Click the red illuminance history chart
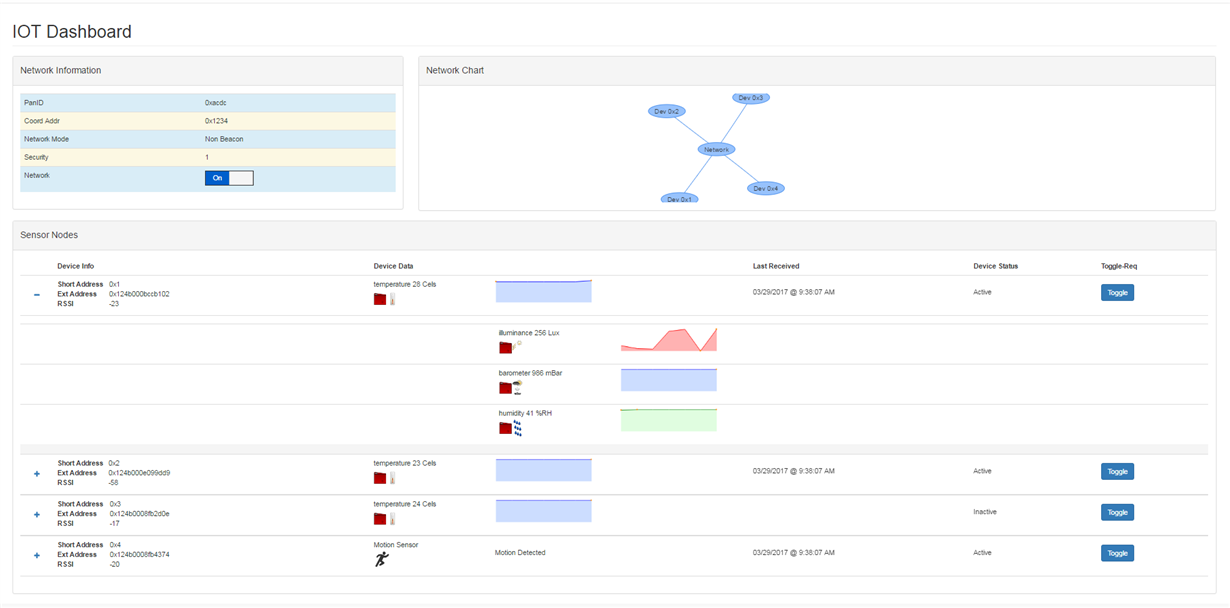This screenshot has height=608, width=1230. pyautogui.click(x=668, y=340)
